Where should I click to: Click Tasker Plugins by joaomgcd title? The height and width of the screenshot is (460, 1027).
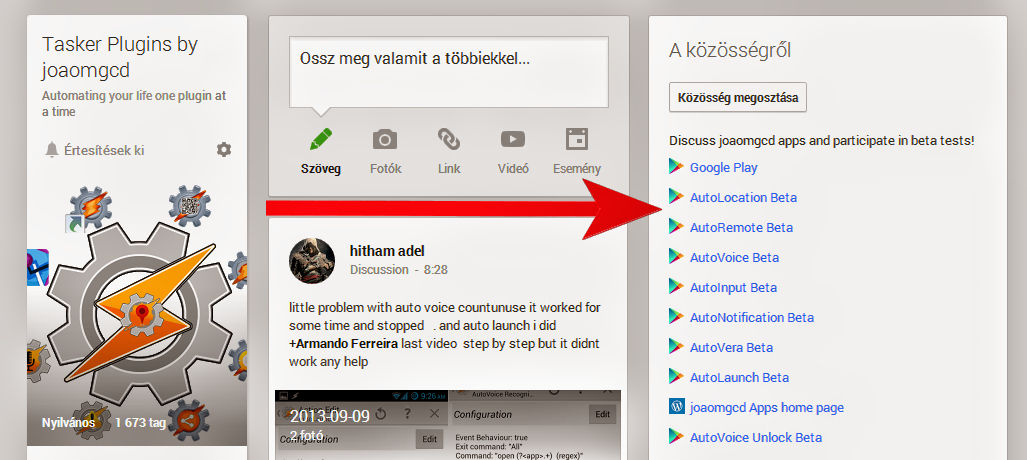coord(120,57)
